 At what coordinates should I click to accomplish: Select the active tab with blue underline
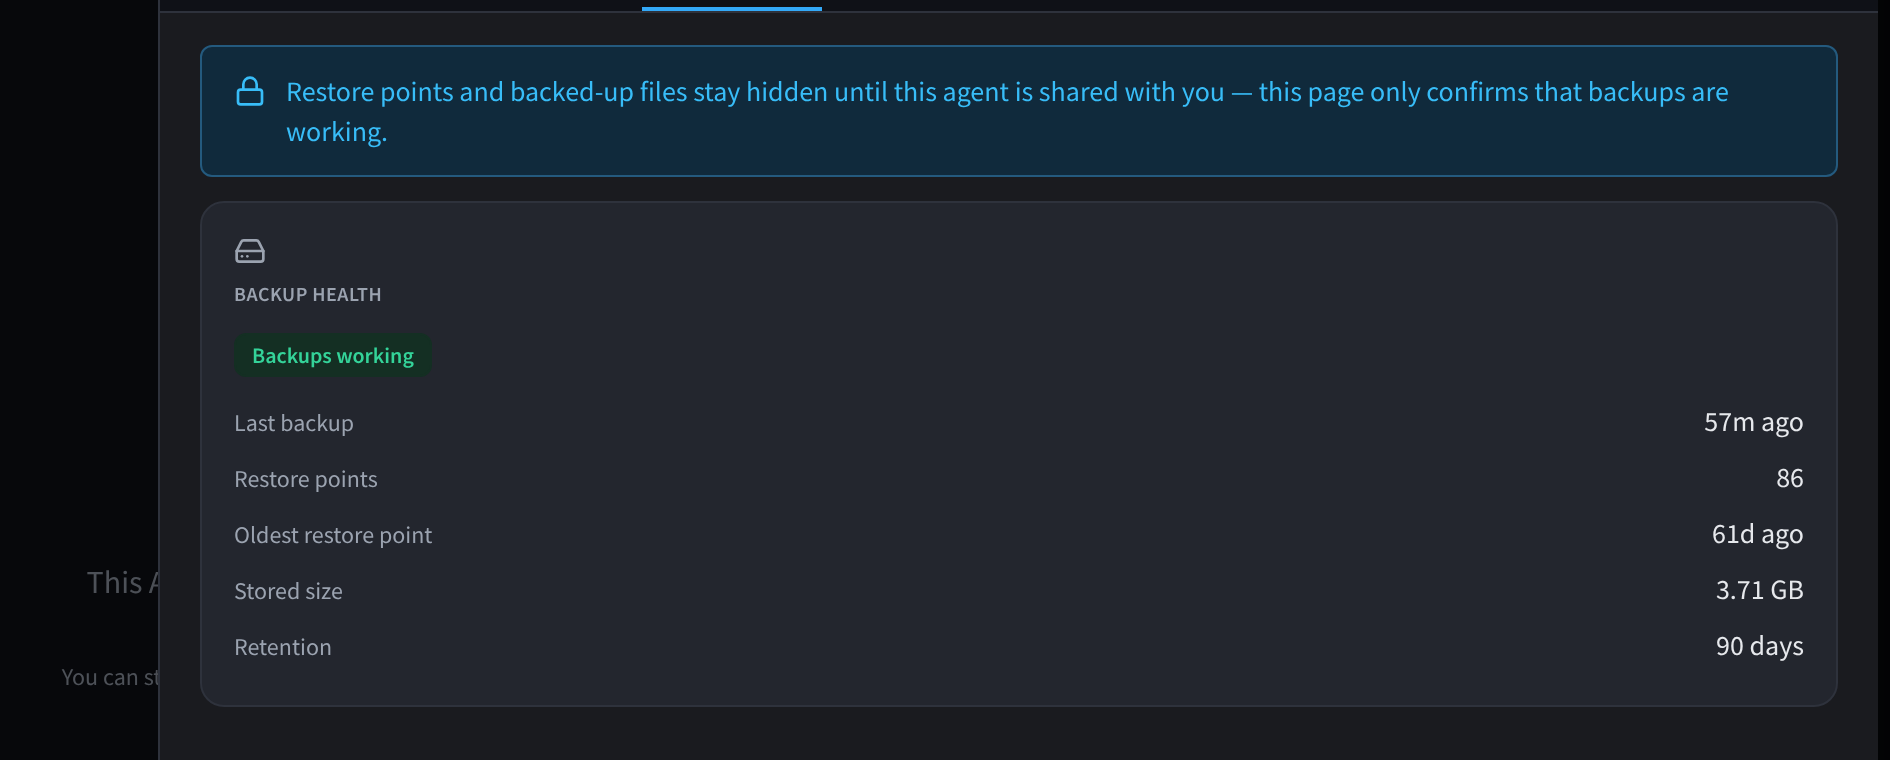point(732,6)
